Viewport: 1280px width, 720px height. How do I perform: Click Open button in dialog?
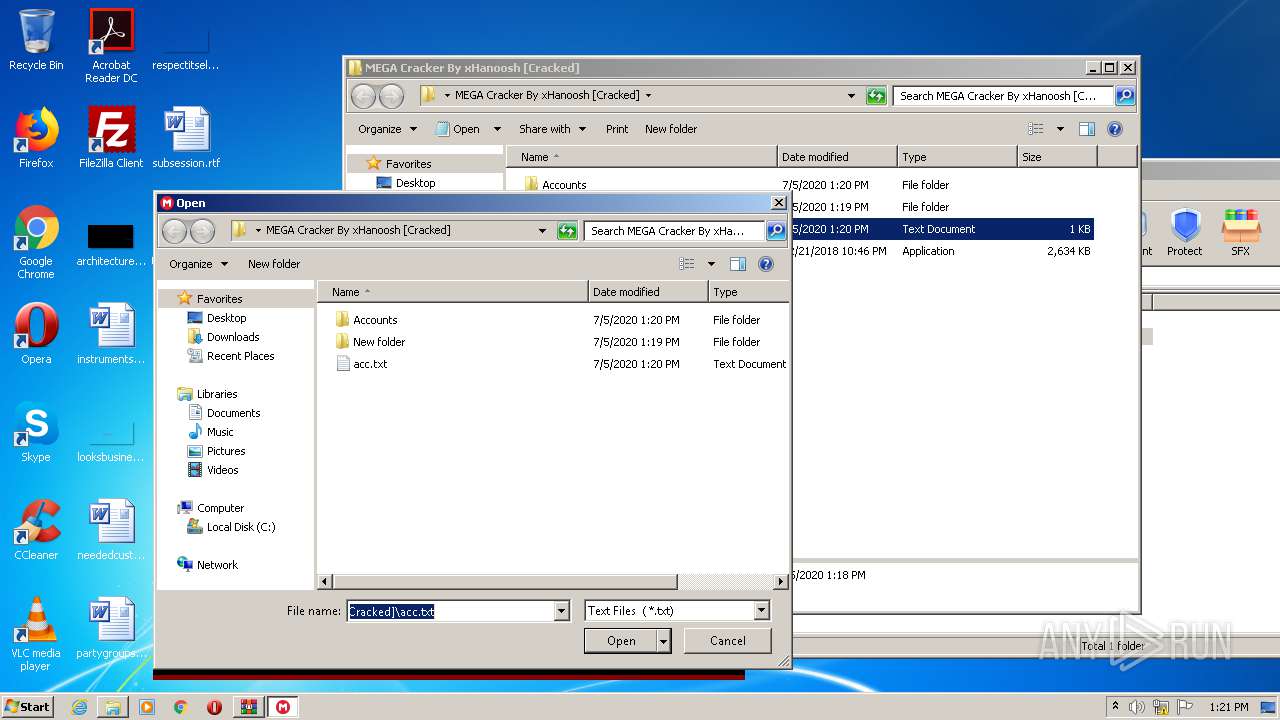click(x=621, y=641)
